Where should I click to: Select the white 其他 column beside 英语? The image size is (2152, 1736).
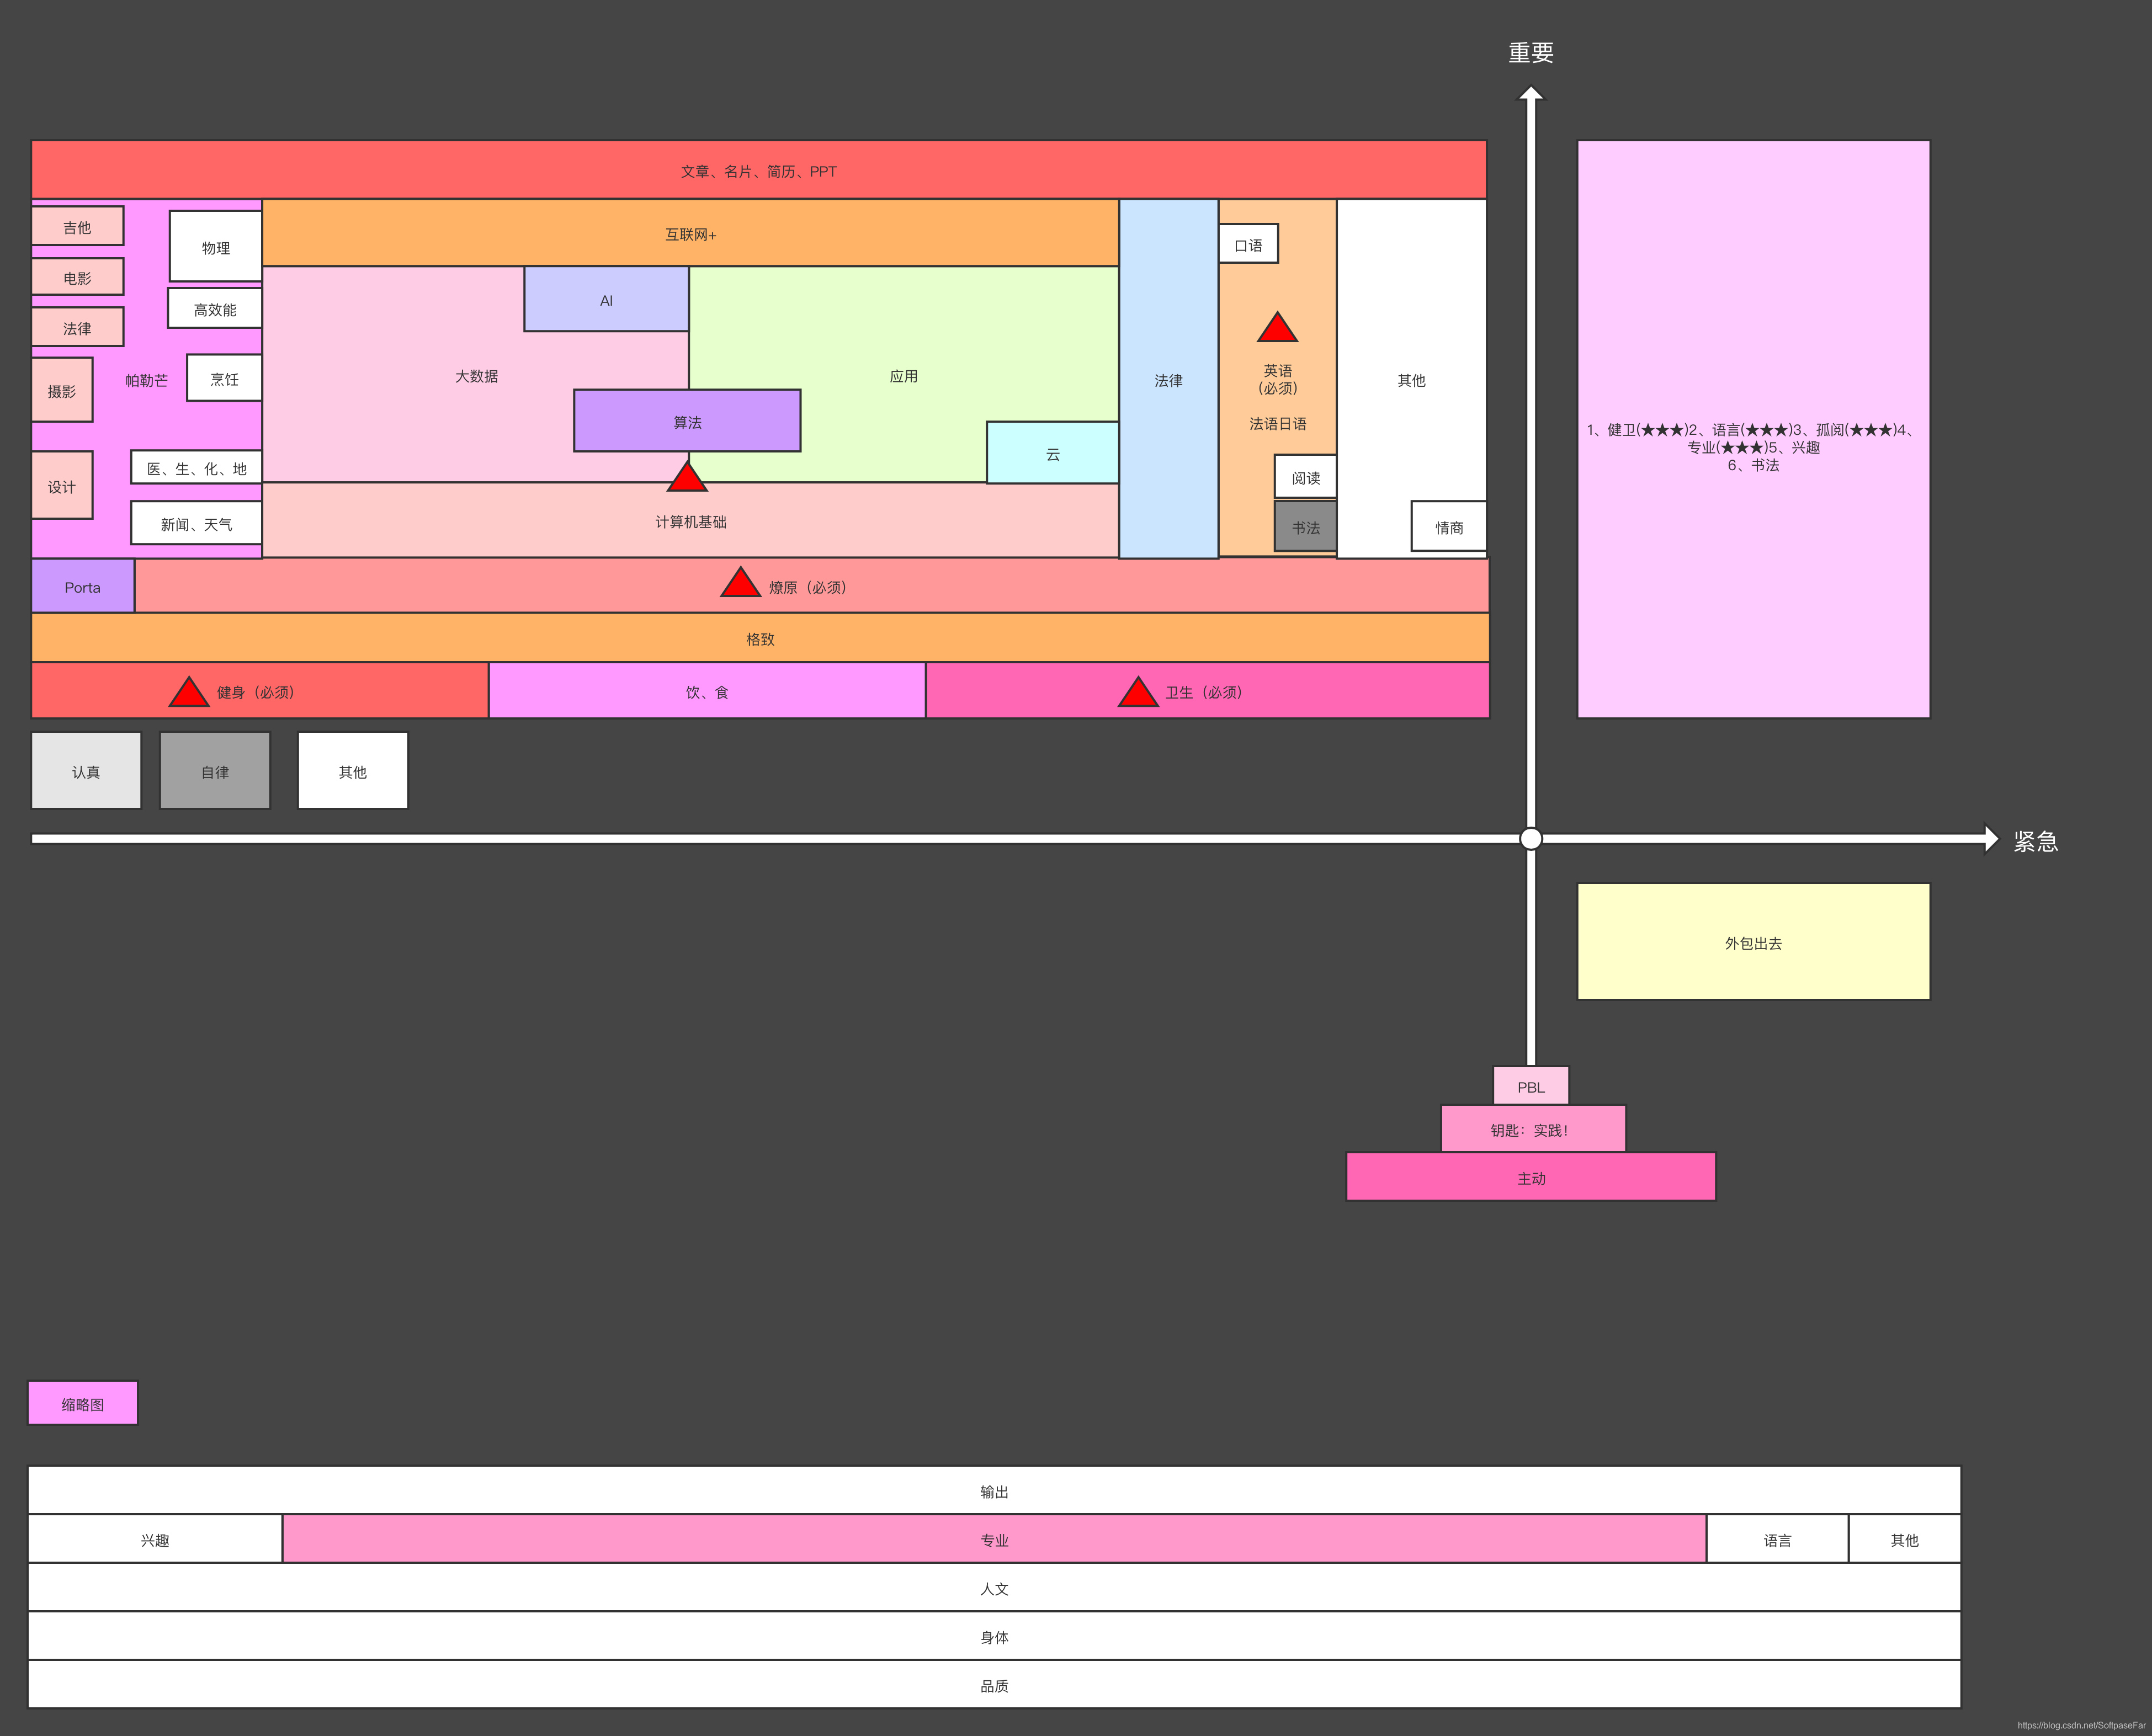(x=1411, y=379)
